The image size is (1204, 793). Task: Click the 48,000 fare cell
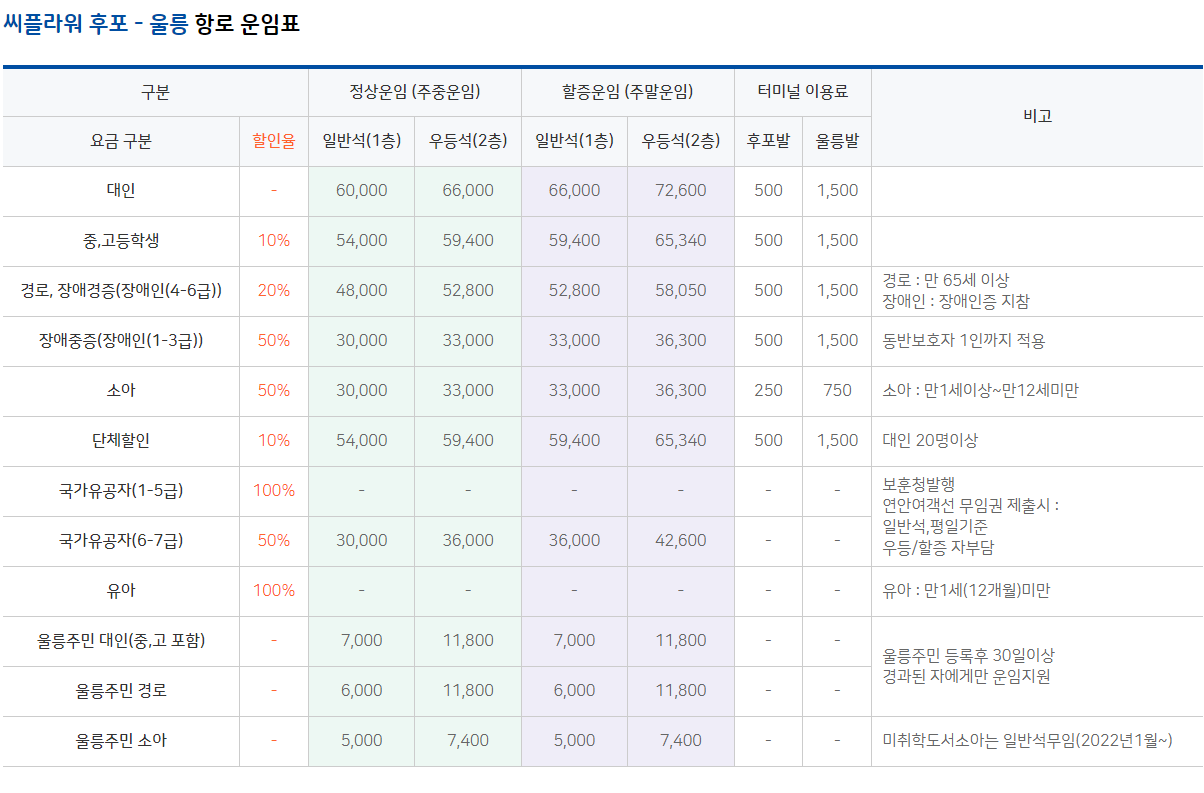tap(362, 291)
